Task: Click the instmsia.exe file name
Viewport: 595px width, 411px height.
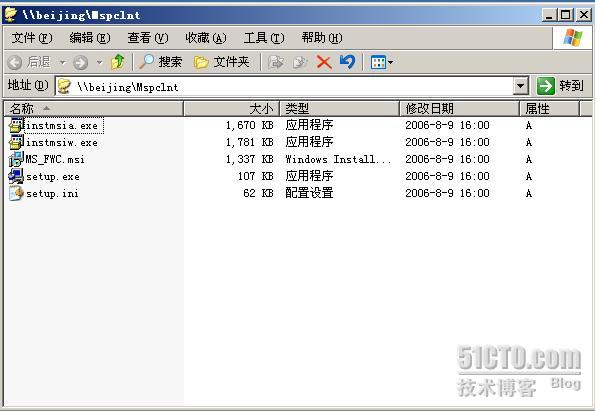Action: tap(62, 126)
